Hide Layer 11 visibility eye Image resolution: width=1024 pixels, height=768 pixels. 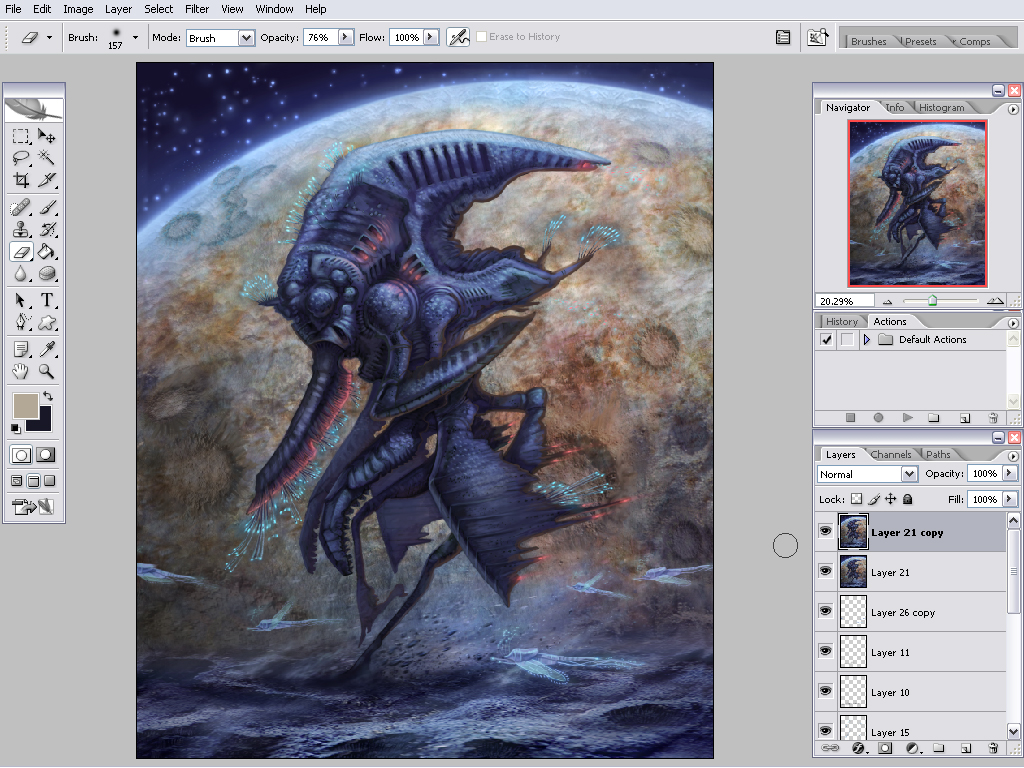click(x=825, y=651)
